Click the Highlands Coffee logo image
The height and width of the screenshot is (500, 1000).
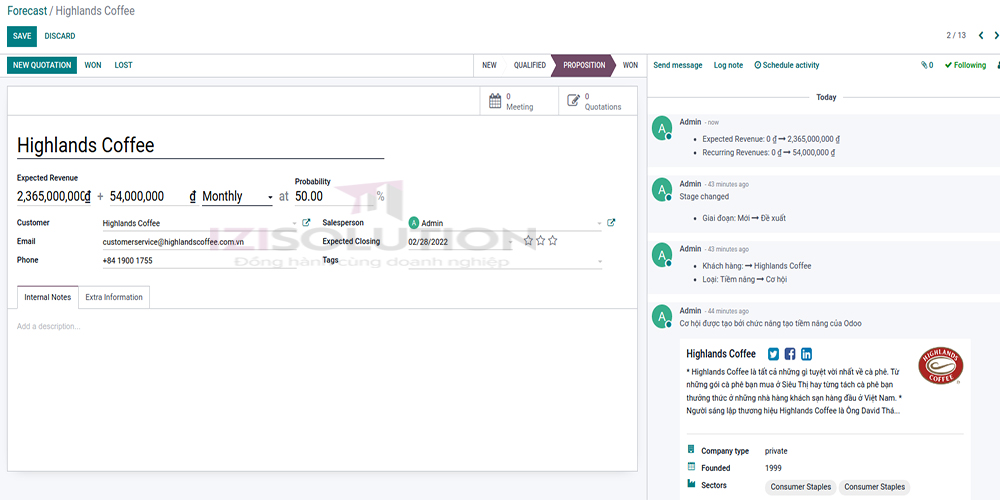pyautogui.click(x=940, y=365)
